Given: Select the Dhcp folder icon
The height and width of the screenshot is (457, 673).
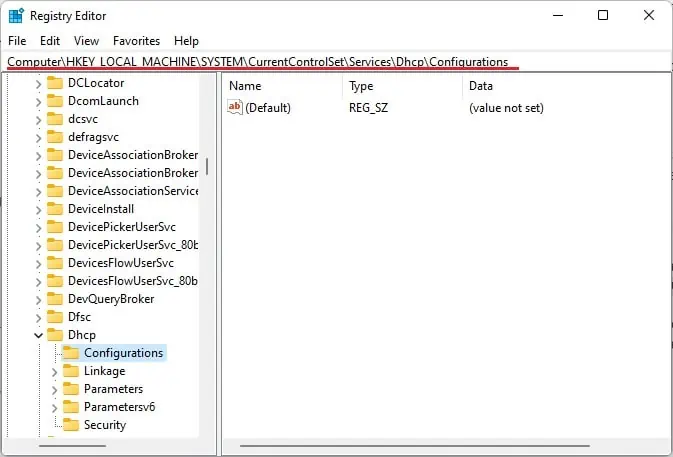Looking at the screenshot, I should pos(55,335).
